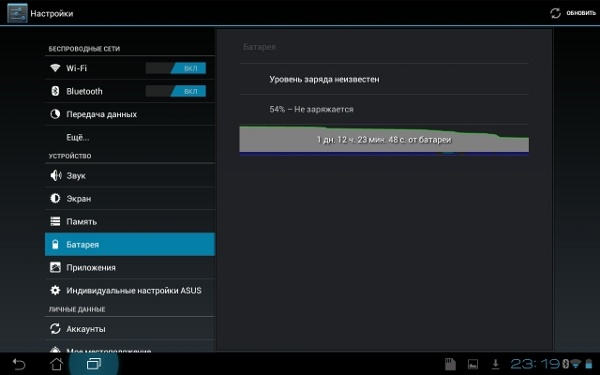Click the apps icon next to 'Приложения'
This screenshot has width=600, height=375.
55,267
